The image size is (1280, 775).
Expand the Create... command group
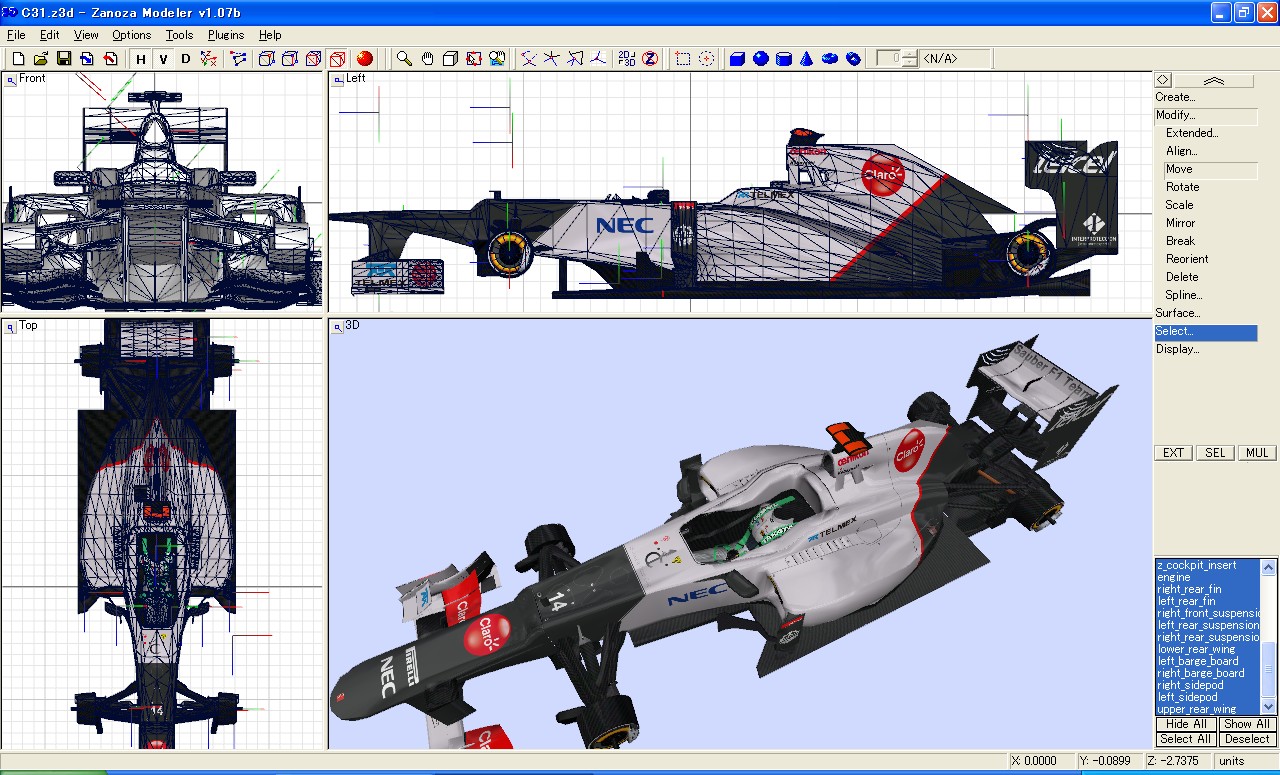1175,97
